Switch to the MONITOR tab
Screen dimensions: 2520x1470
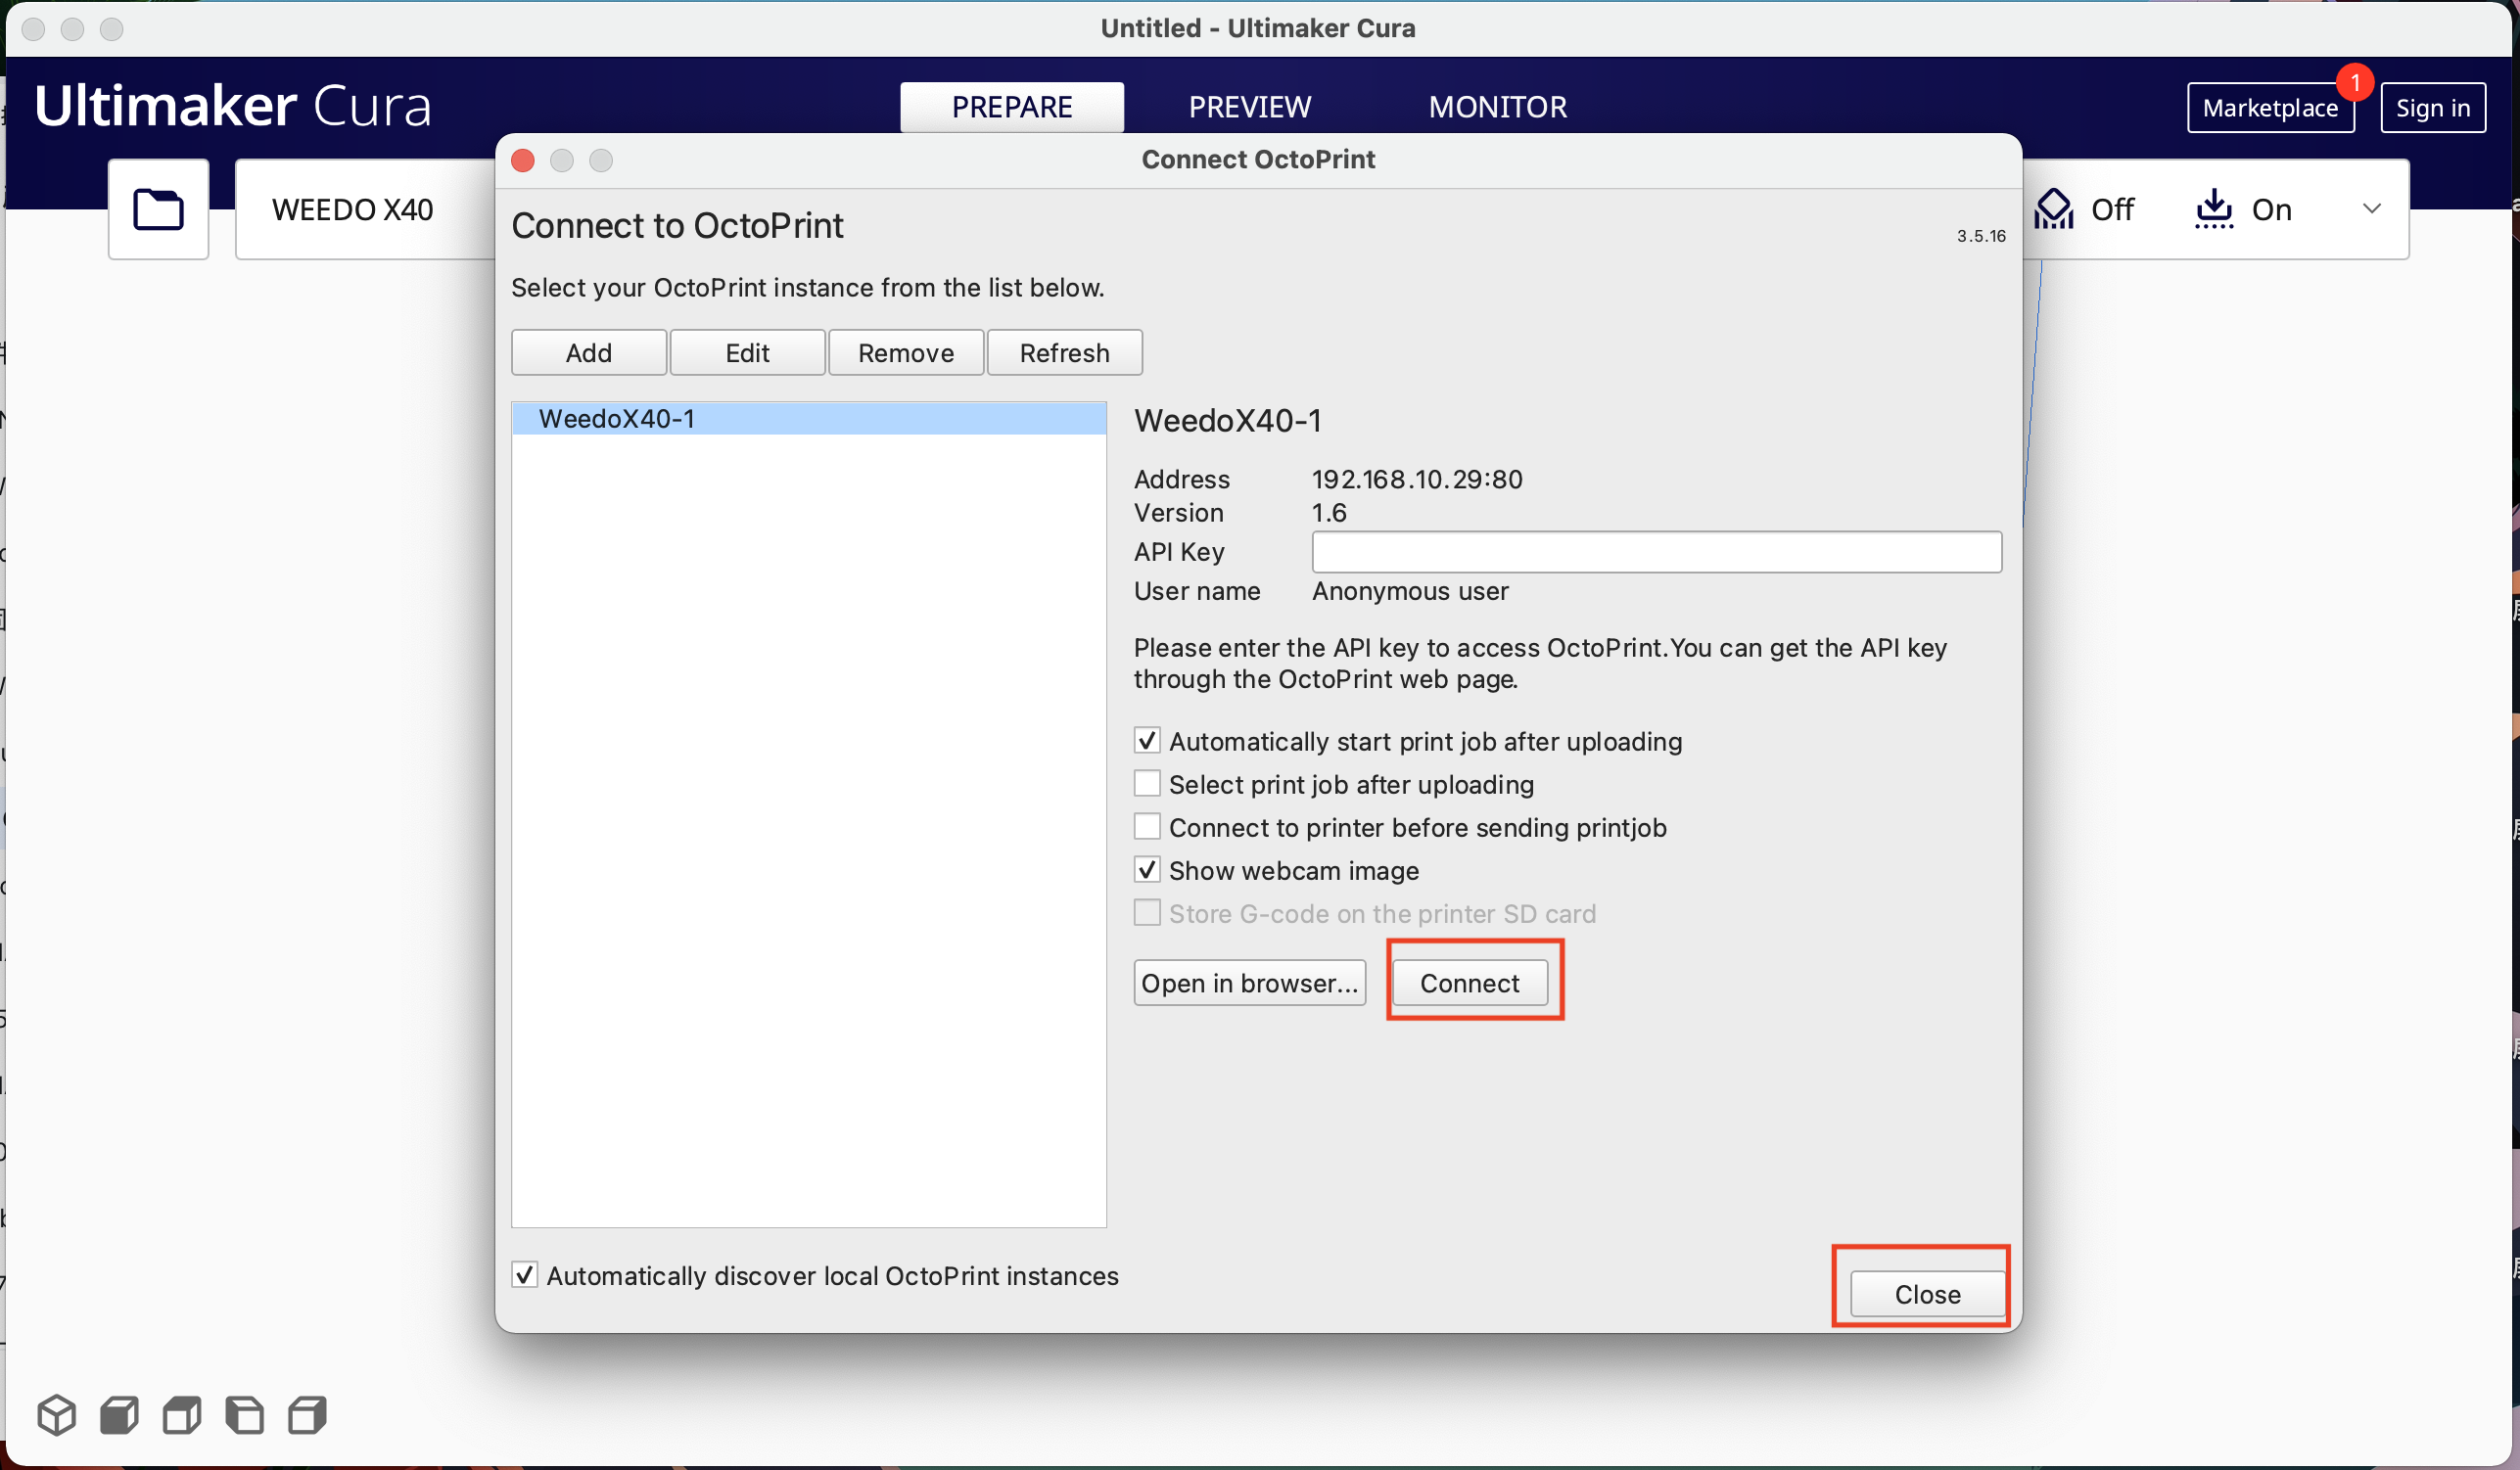click(x=1498, y=107)
